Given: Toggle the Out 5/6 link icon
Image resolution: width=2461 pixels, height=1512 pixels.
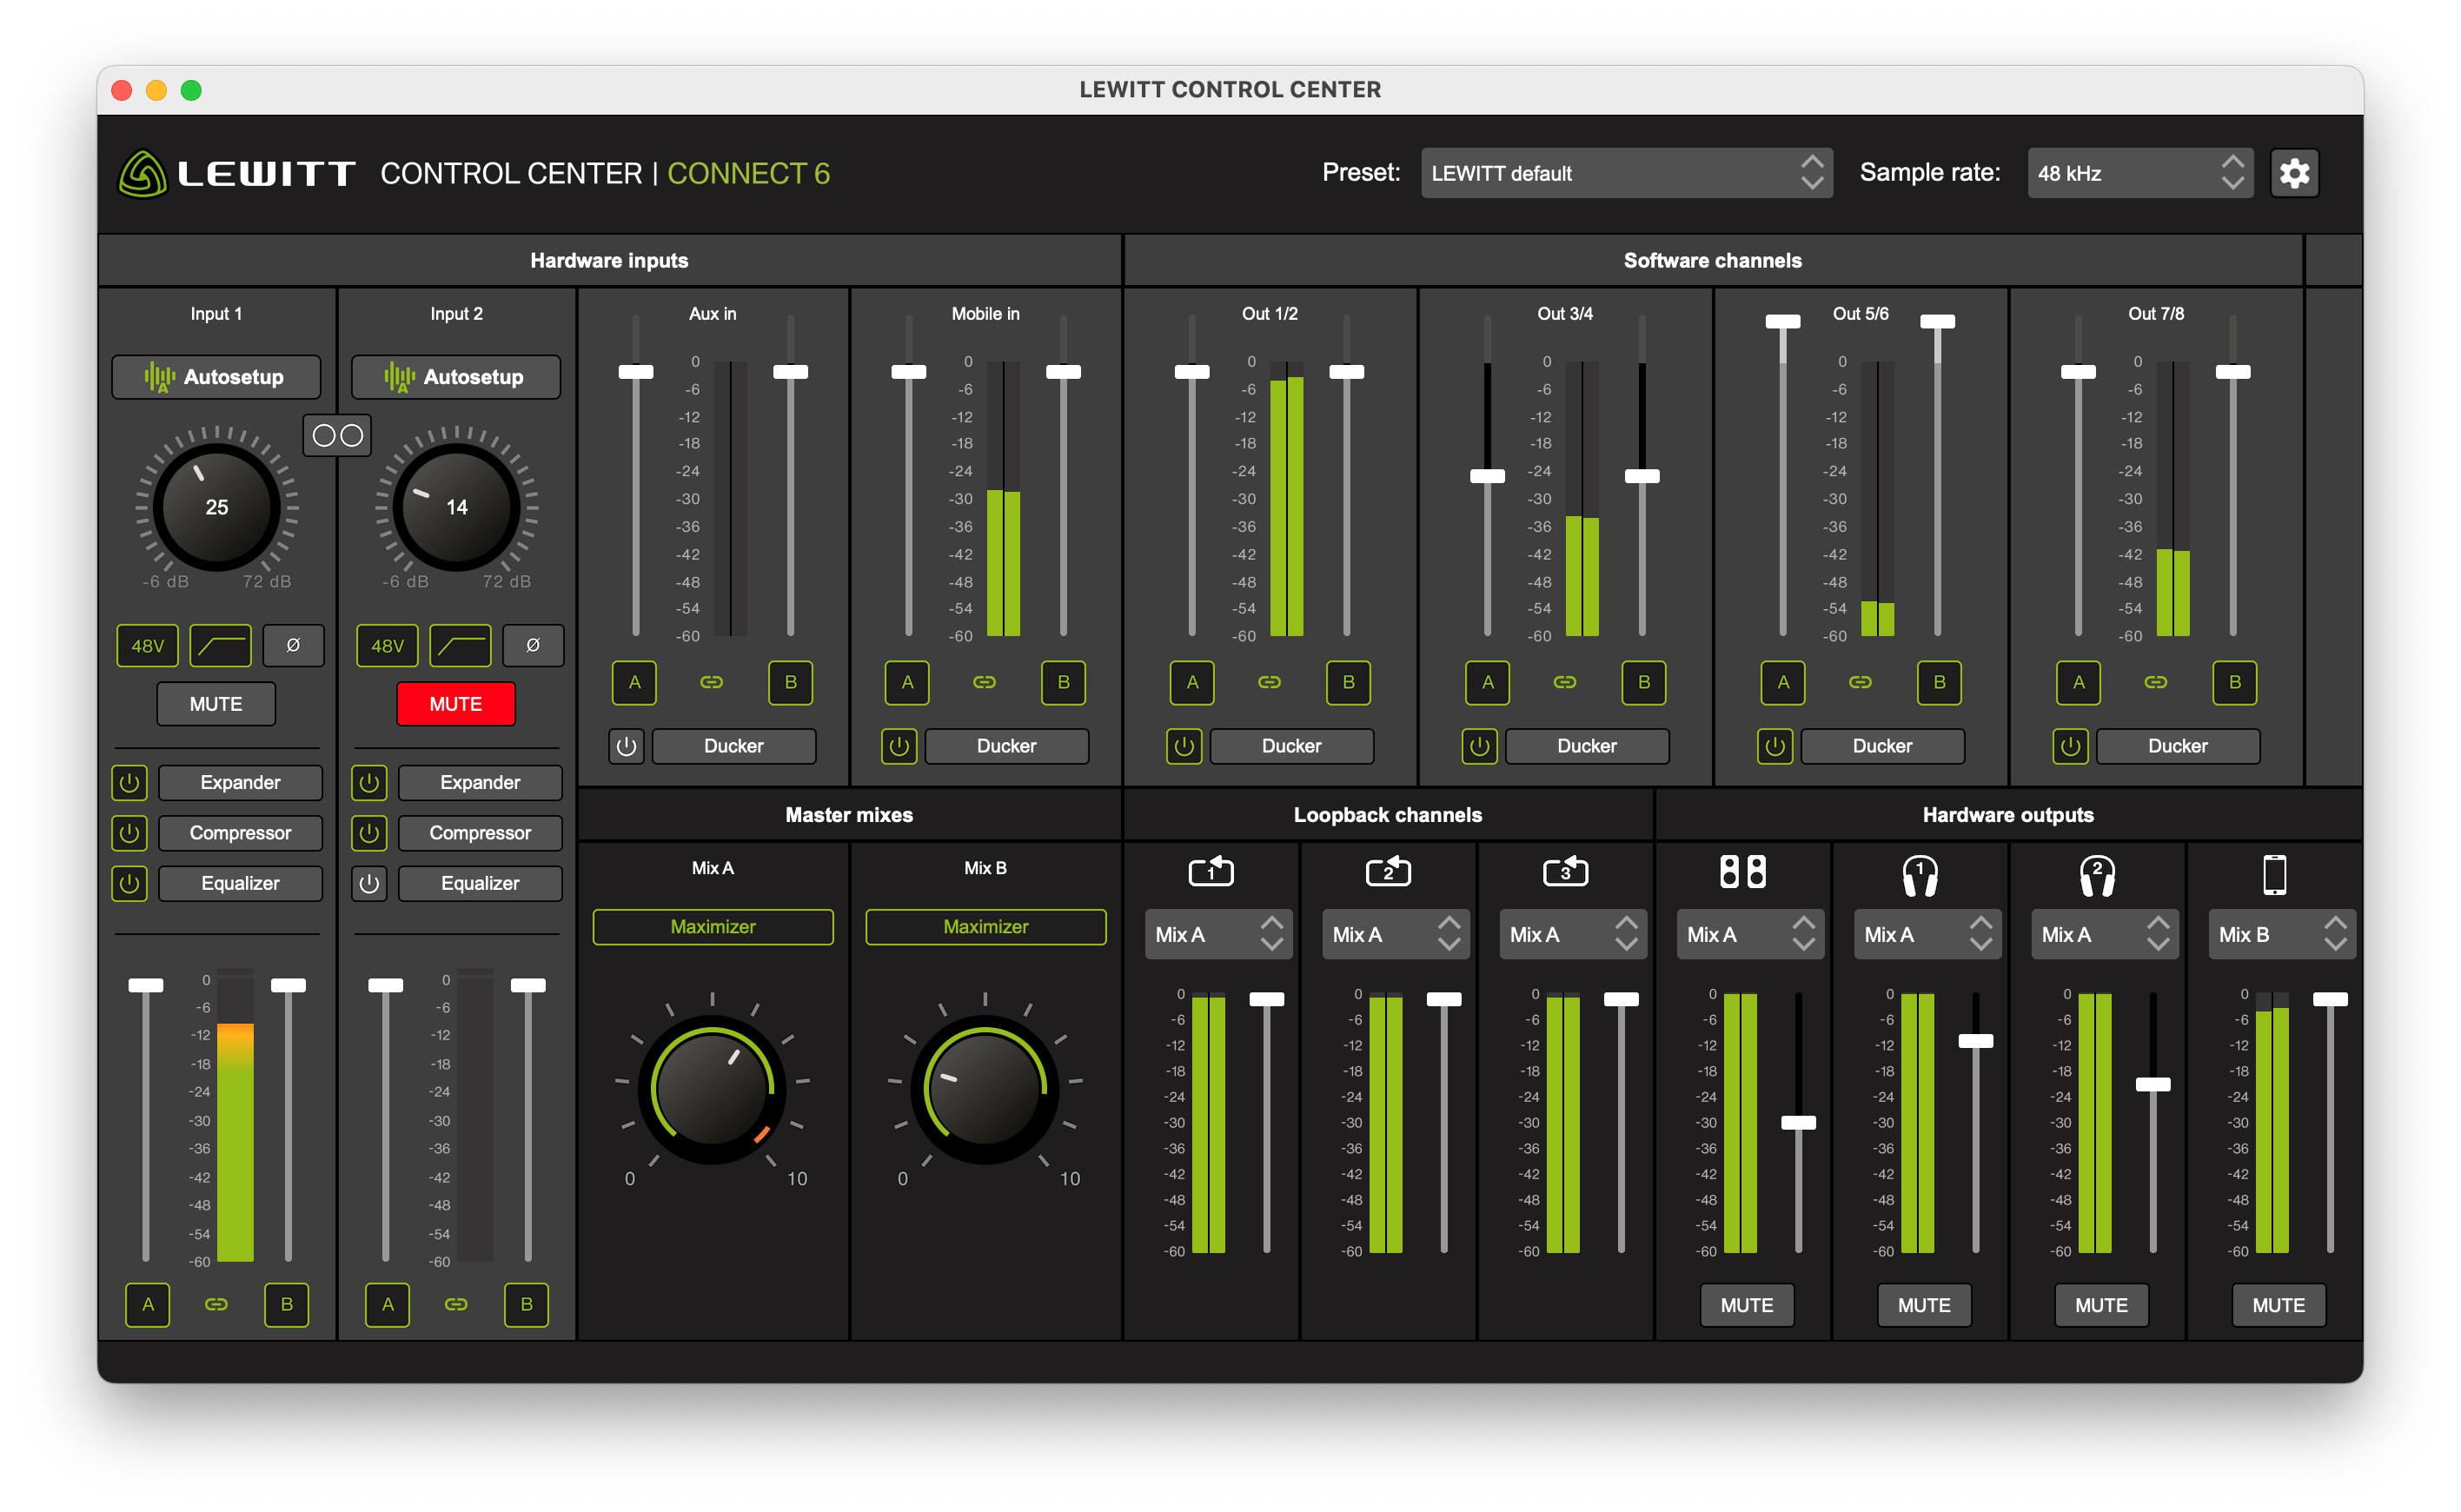Looking at the screenshot, I should [1859, 682].
